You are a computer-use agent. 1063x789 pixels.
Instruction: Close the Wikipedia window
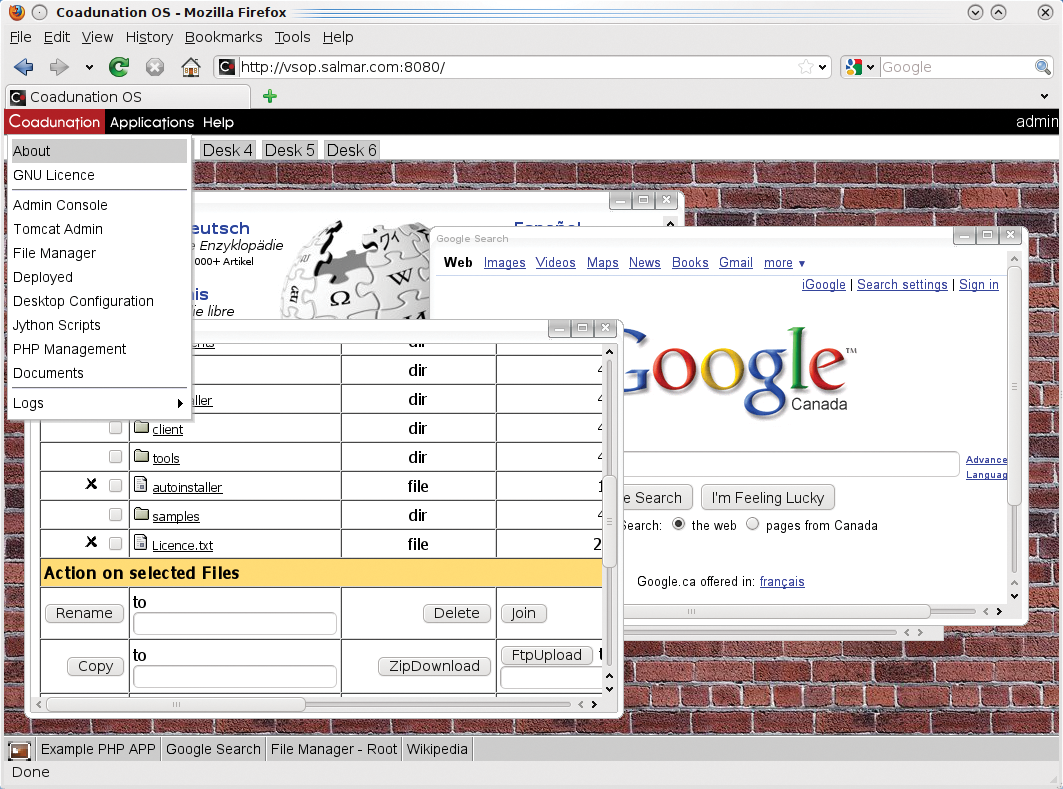(666, 200)
